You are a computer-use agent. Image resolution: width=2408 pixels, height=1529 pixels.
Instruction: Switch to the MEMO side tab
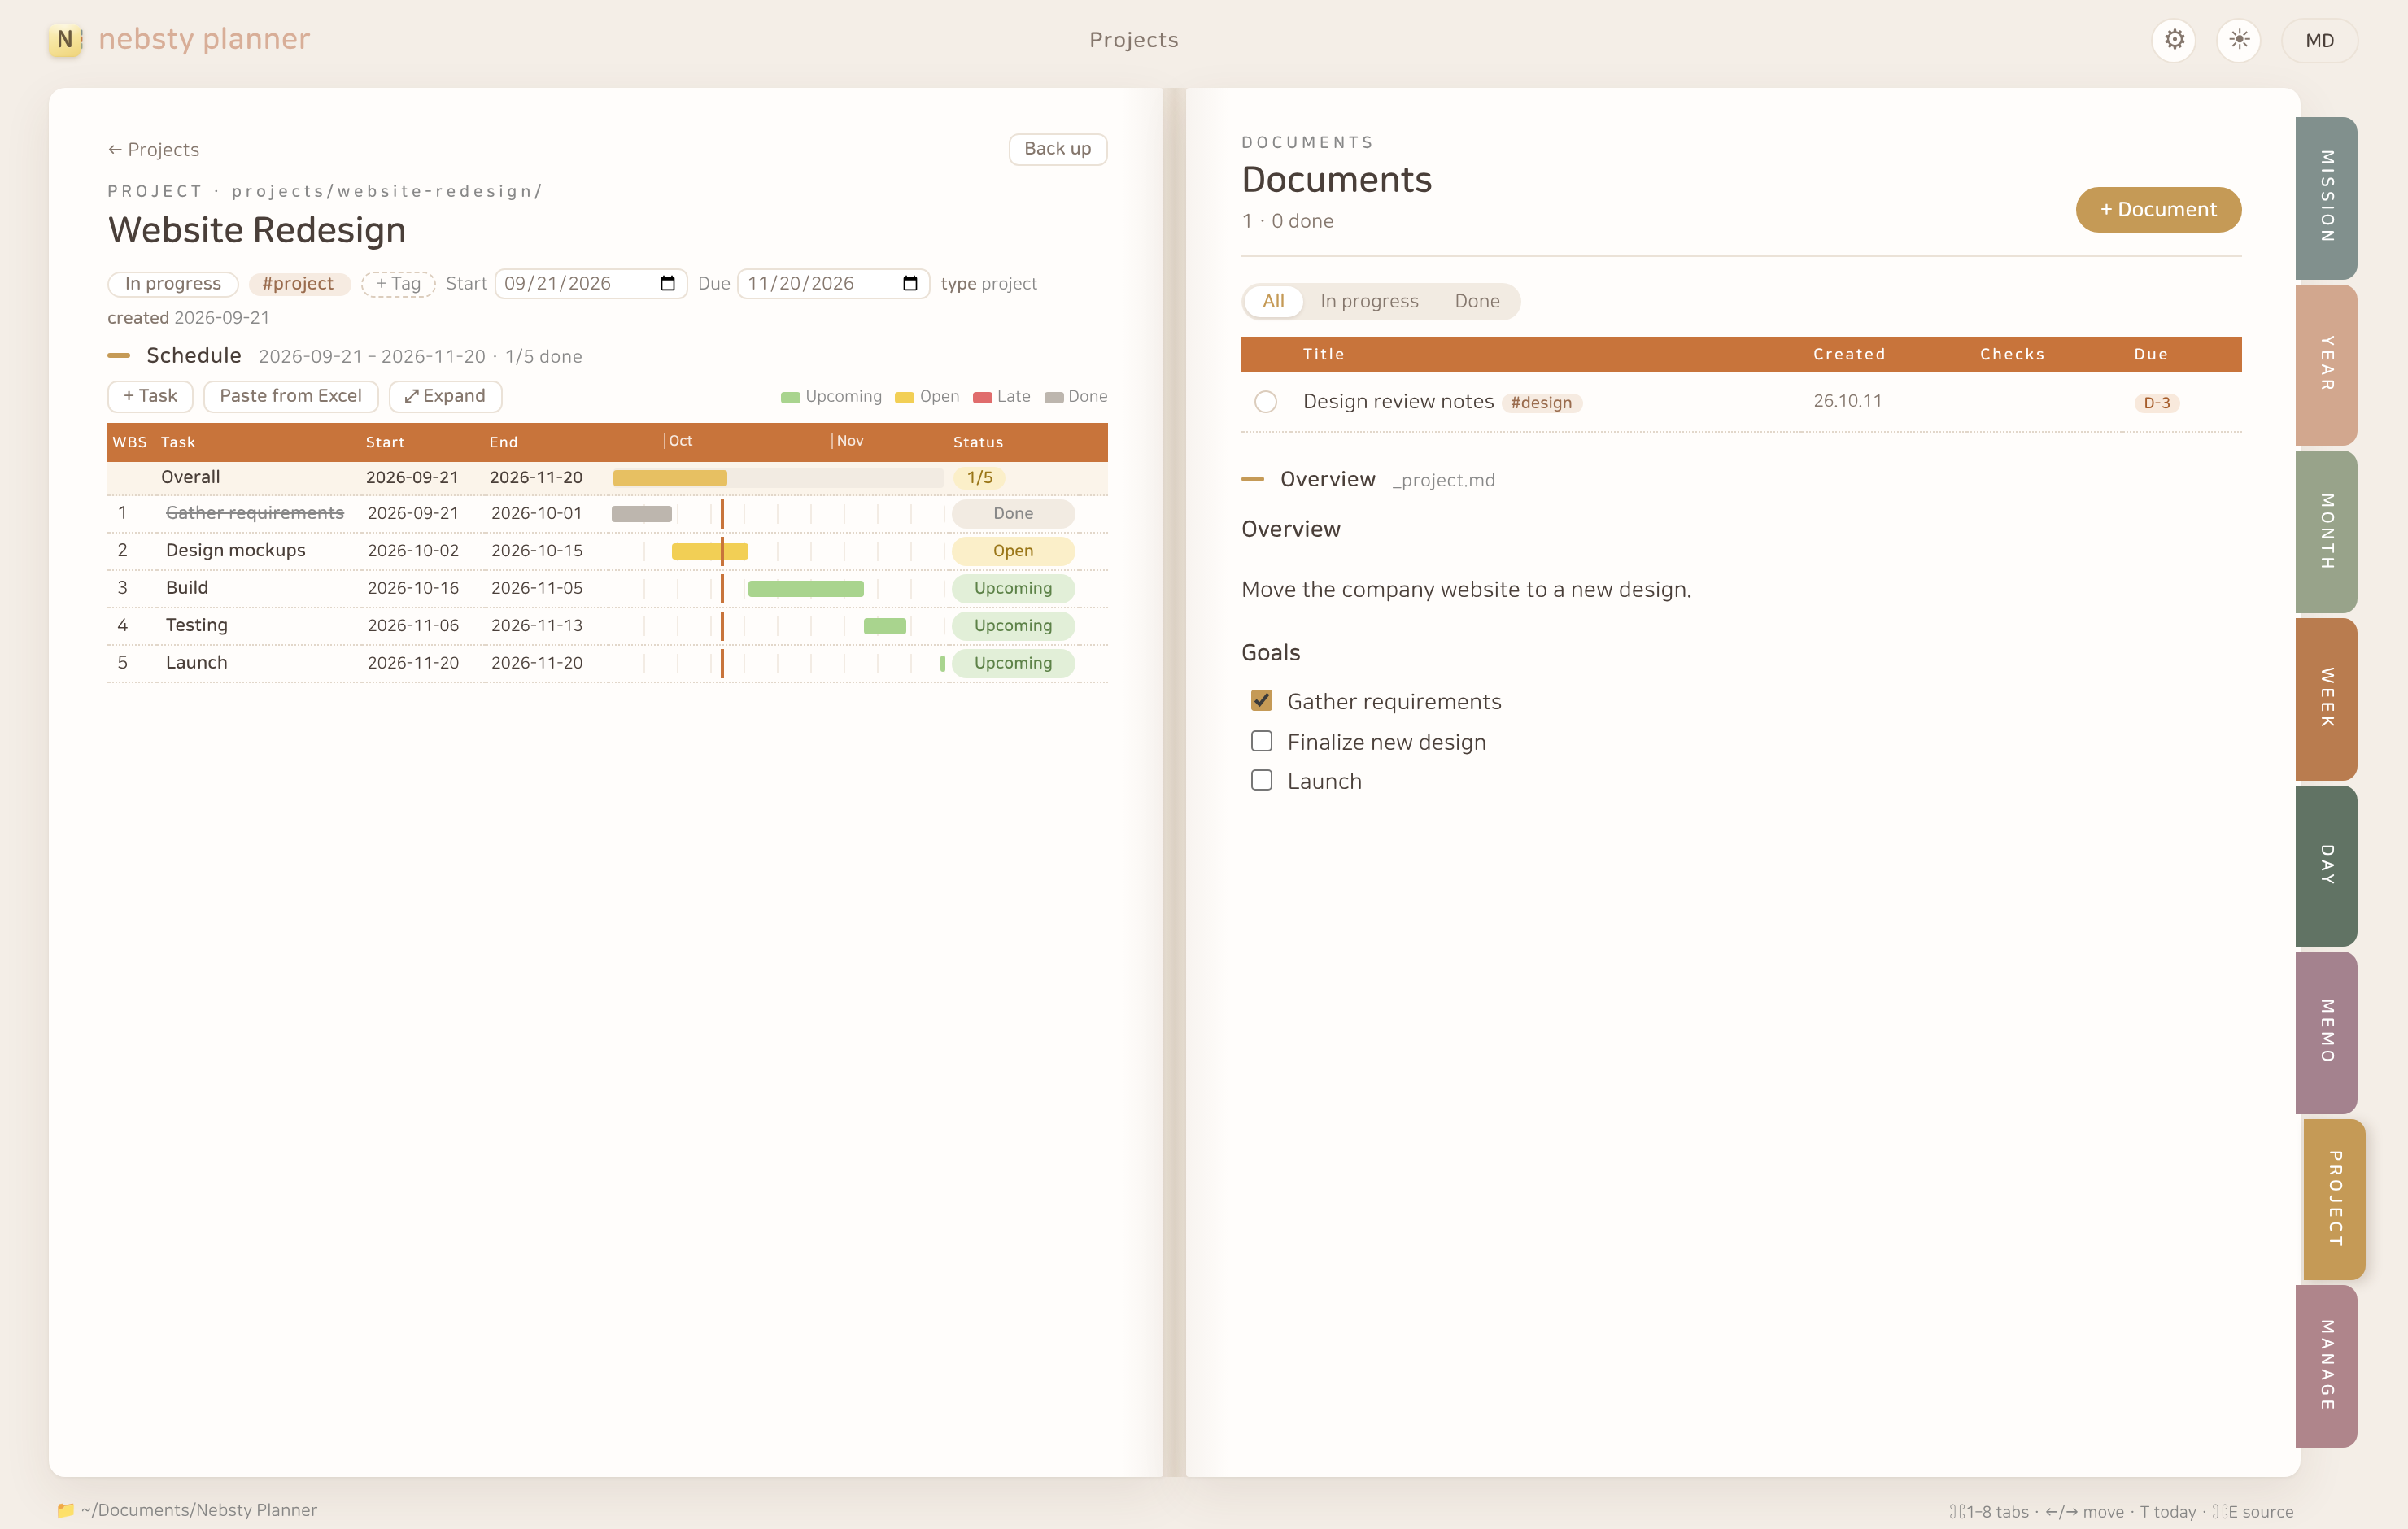(2327, 1032)
